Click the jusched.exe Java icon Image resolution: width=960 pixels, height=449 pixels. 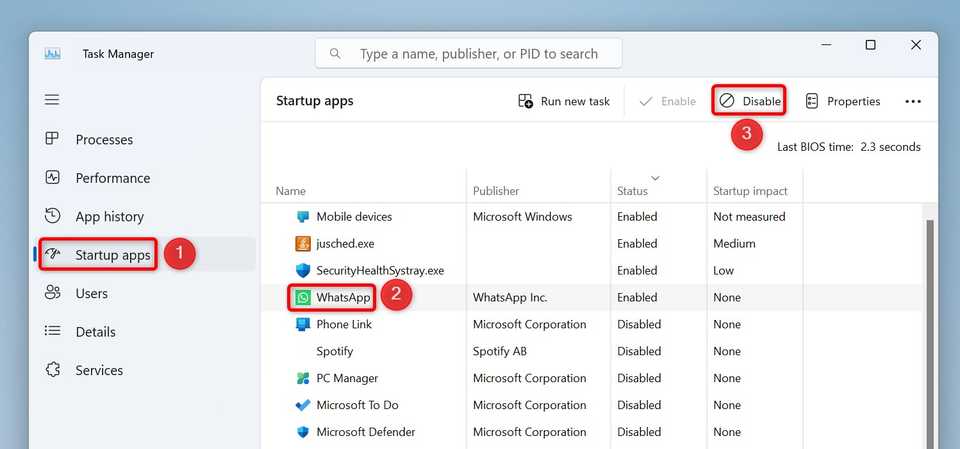tap(303, 244)
